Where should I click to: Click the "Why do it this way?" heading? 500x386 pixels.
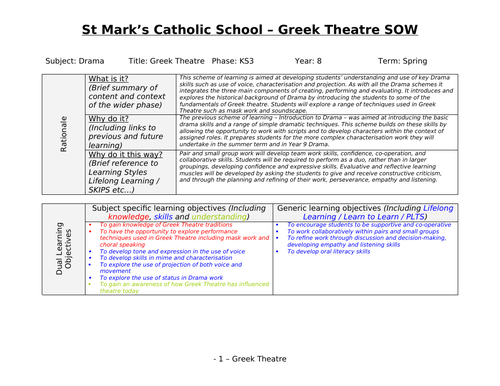pos(125,155)
